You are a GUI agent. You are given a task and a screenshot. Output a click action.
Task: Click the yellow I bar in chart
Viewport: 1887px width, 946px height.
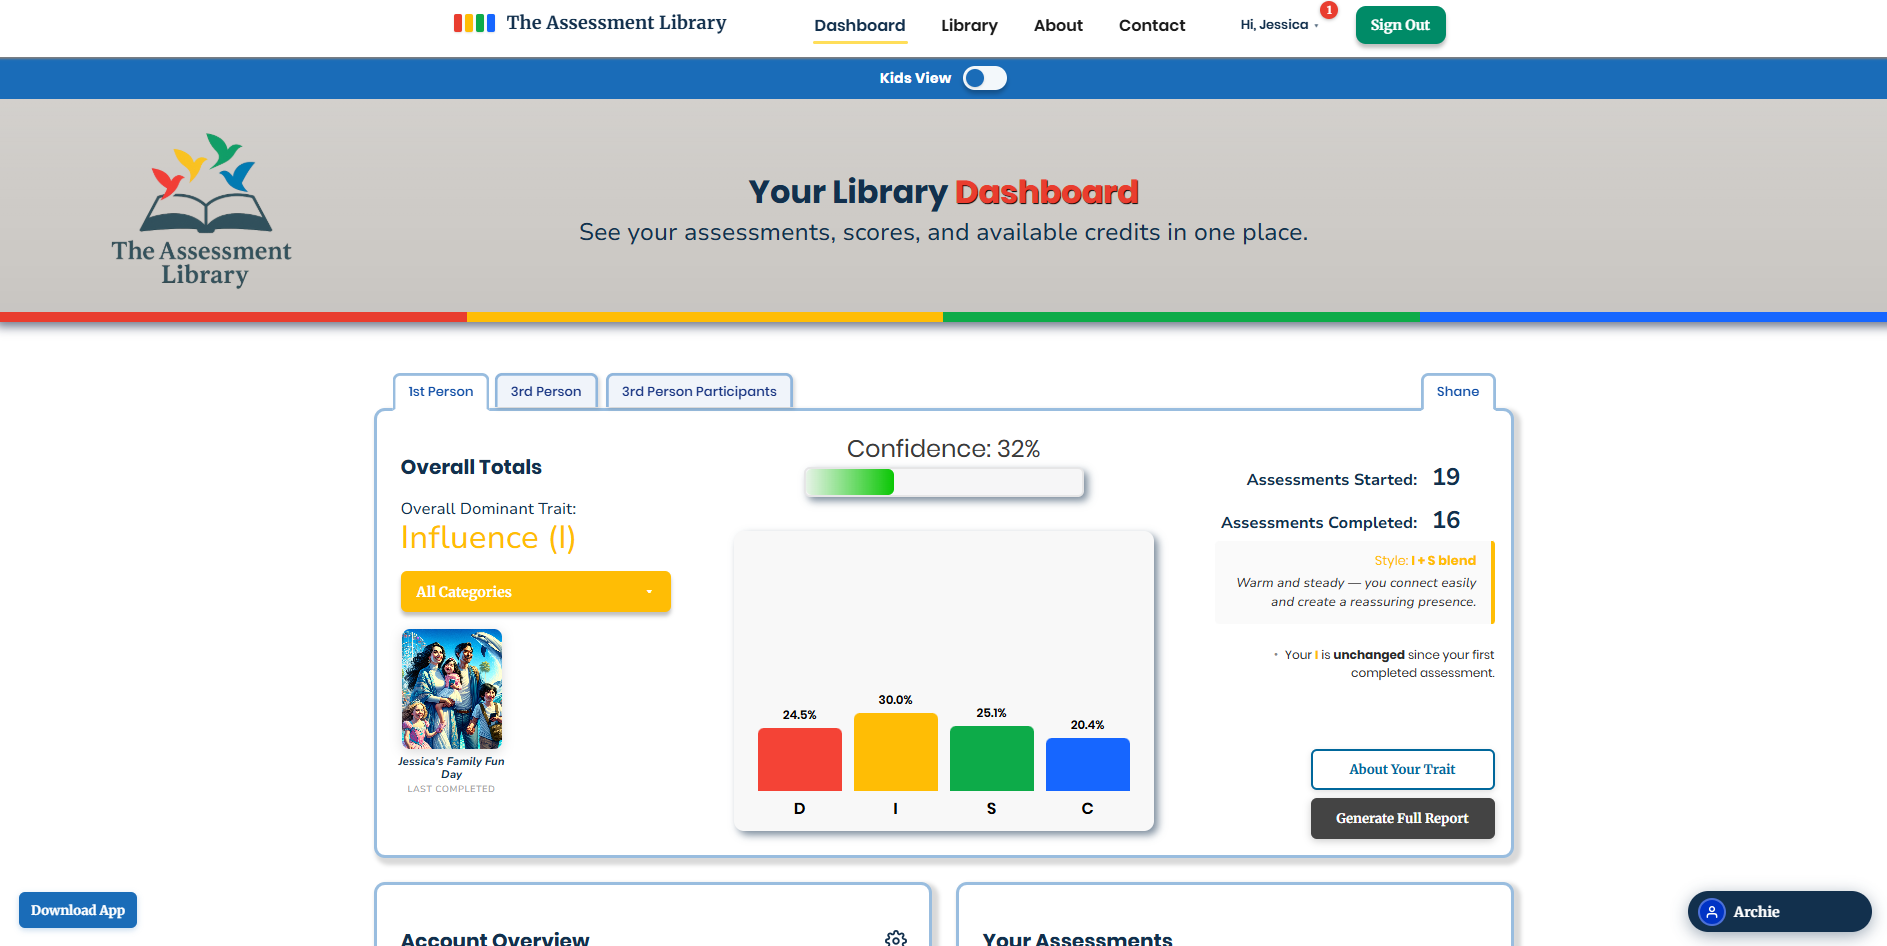click(x=896, y=752)
